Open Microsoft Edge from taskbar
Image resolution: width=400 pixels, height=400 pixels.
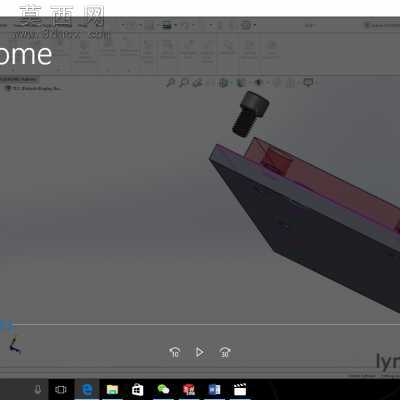87,389
